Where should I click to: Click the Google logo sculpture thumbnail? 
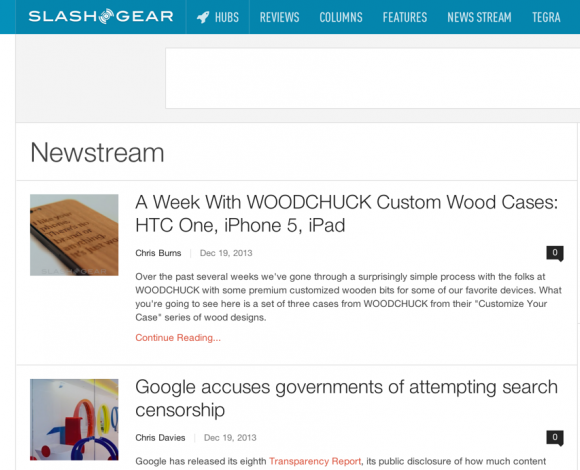pos(74,419)
